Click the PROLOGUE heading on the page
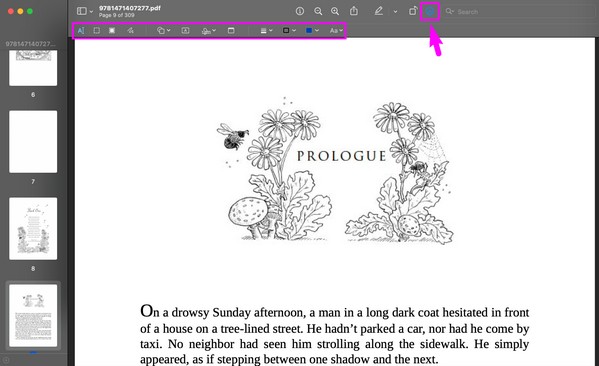This screenshot has width=599, height=366. 341,156
